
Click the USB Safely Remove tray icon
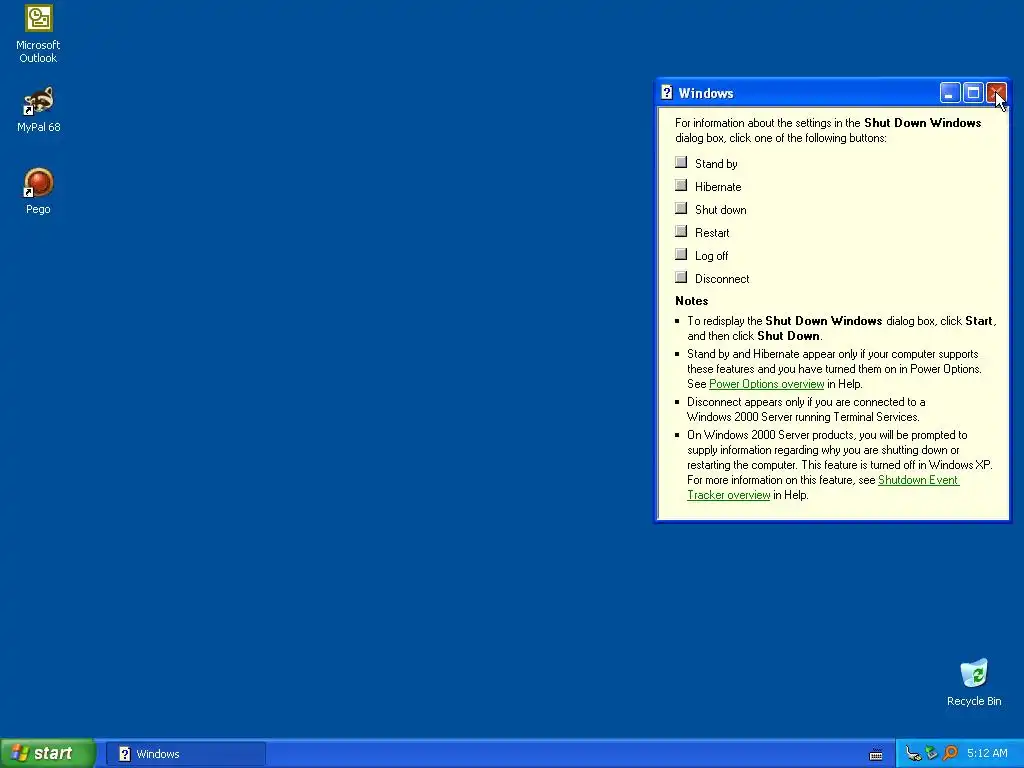914,754
